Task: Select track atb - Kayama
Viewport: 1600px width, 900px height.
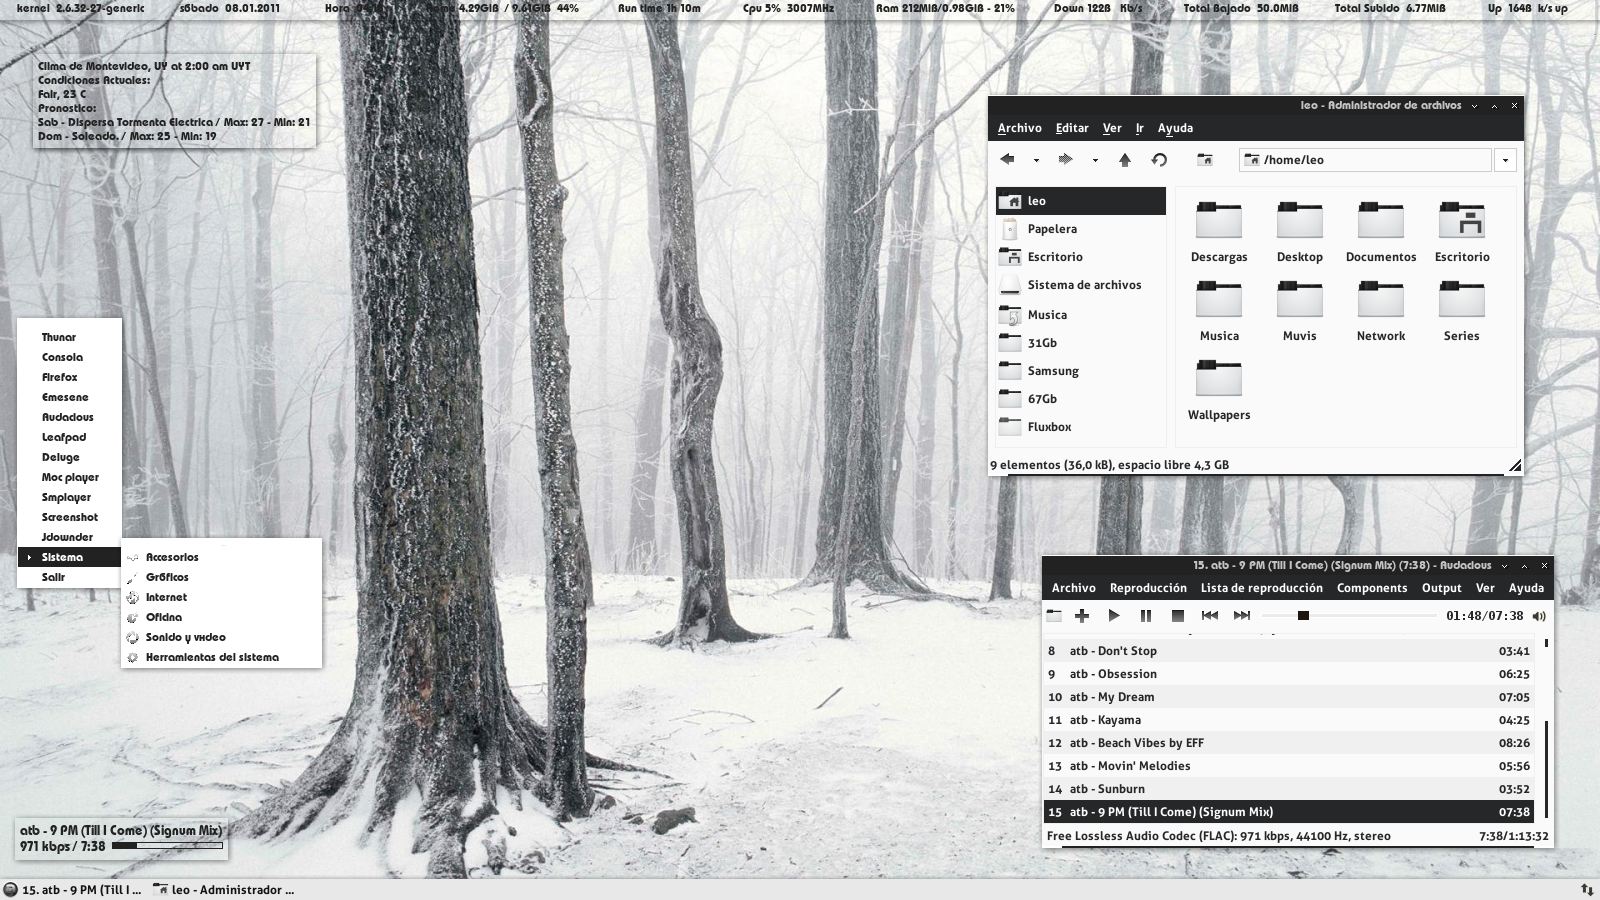Action: (x=1289, y=720)
